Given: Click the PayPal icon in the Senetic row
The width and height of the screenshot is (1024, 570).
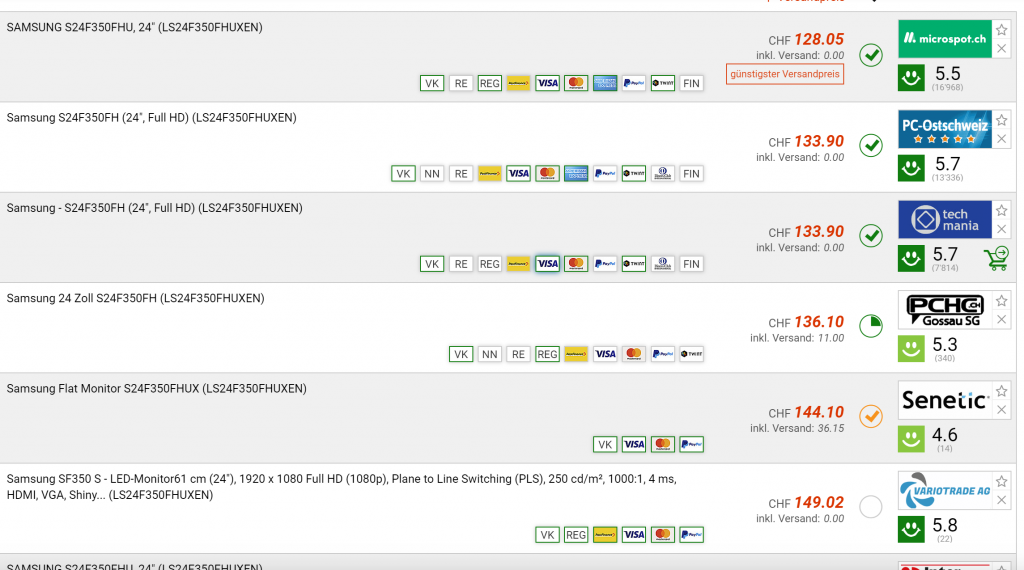Looking at the screenshot, I should (692, 445).
